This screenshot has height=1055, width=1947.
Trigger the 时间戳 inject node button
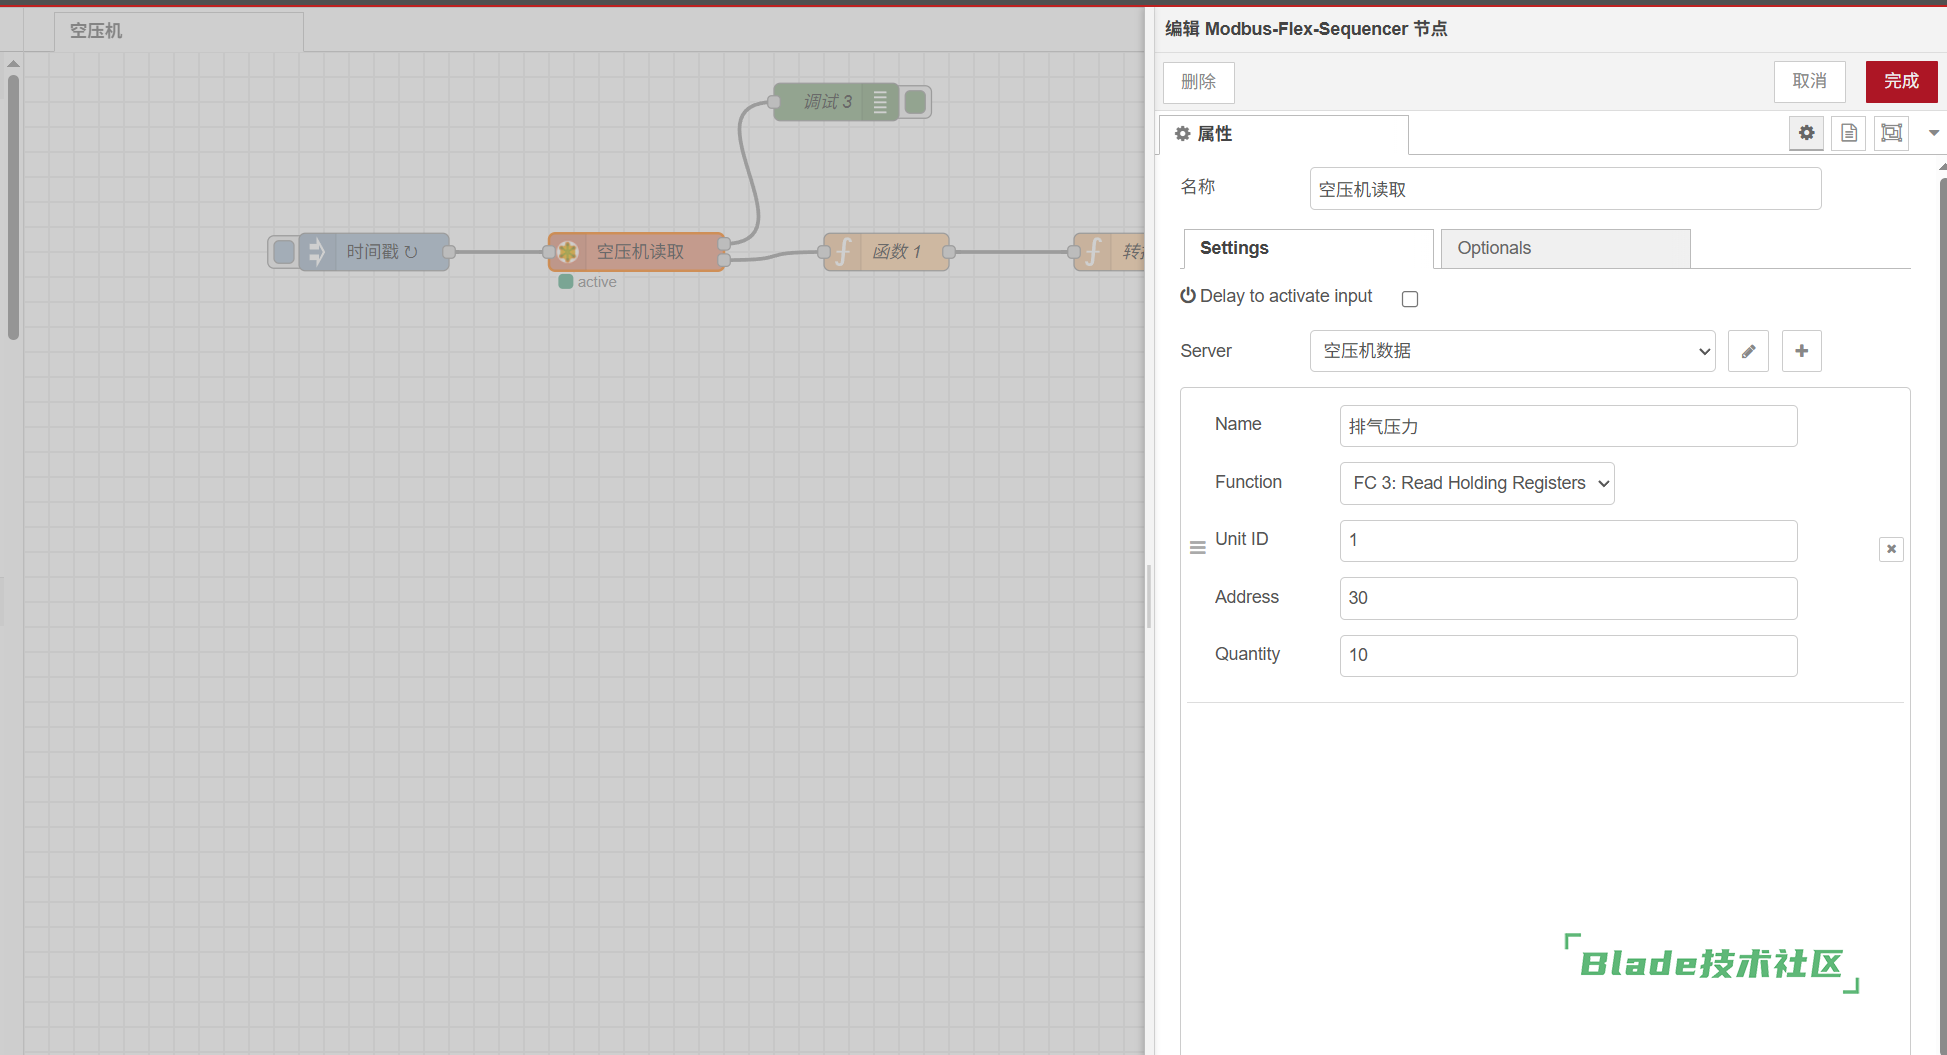point(284,252)
